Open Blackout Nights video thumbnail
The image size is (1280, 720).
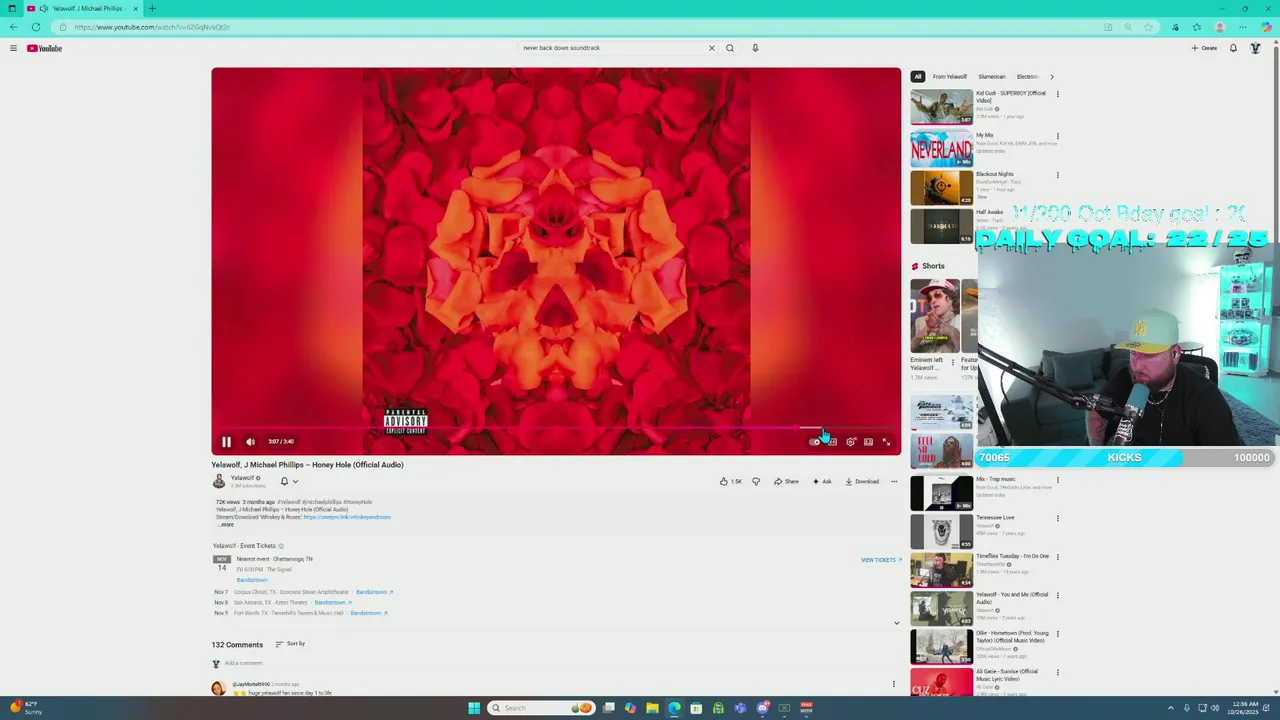[x=941, y=187]
